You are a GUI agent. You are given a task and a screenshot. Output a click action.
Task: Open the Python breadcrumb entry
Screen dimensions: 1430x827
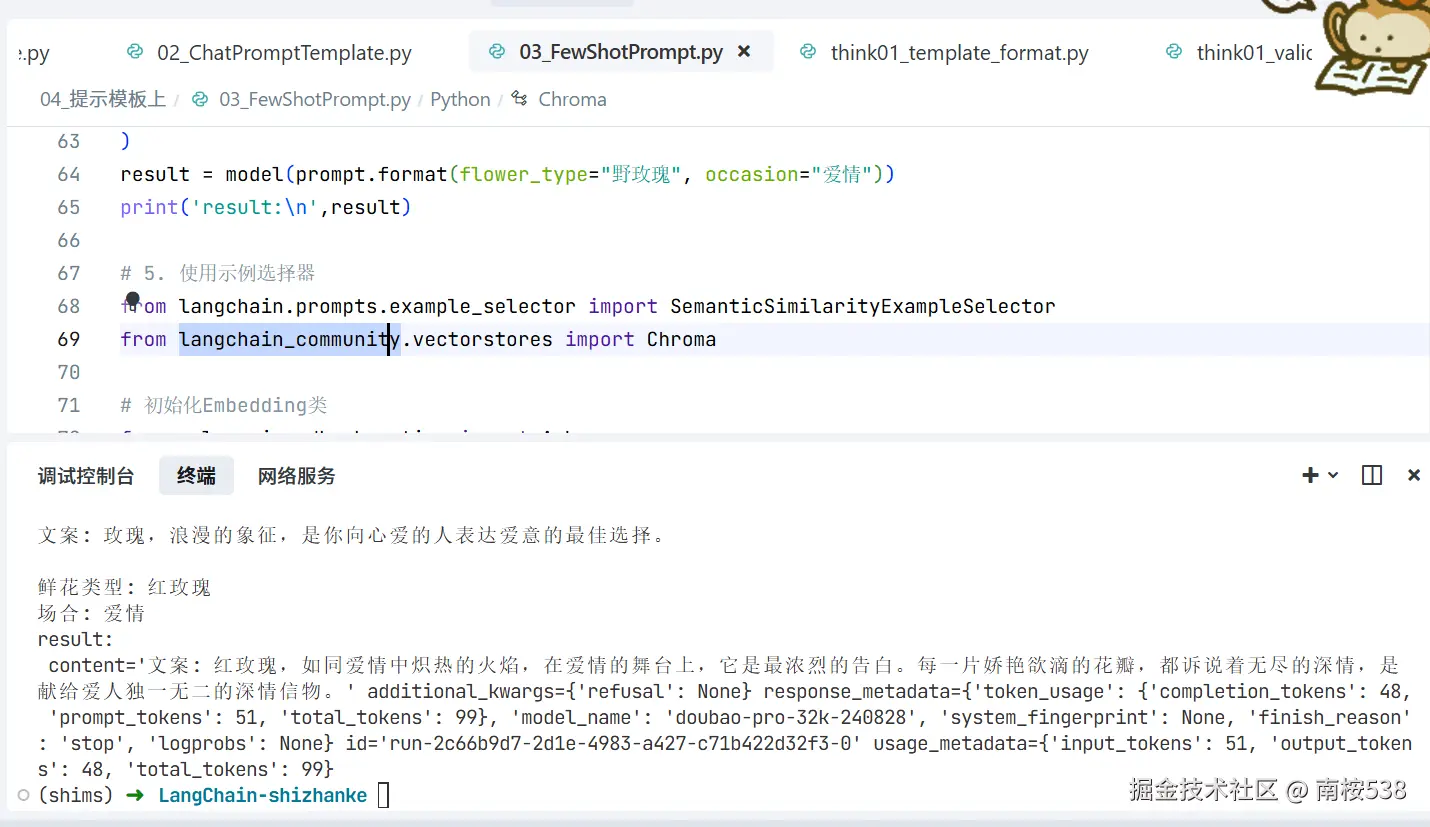click(460, 99)
